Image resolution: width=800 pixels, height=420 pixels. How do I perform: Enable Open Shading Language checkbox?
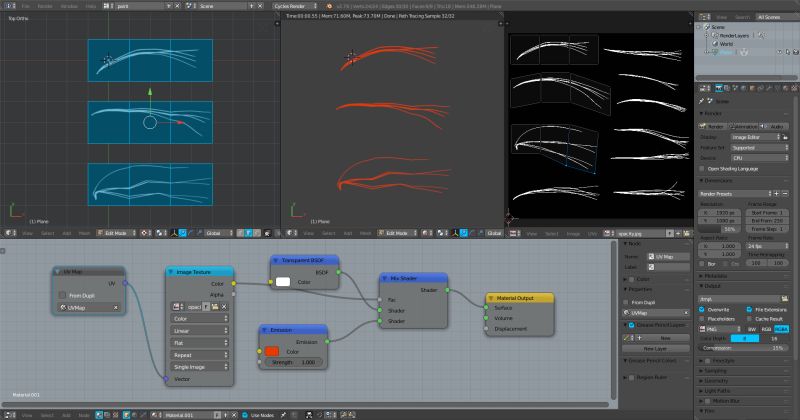coord(702,168)
